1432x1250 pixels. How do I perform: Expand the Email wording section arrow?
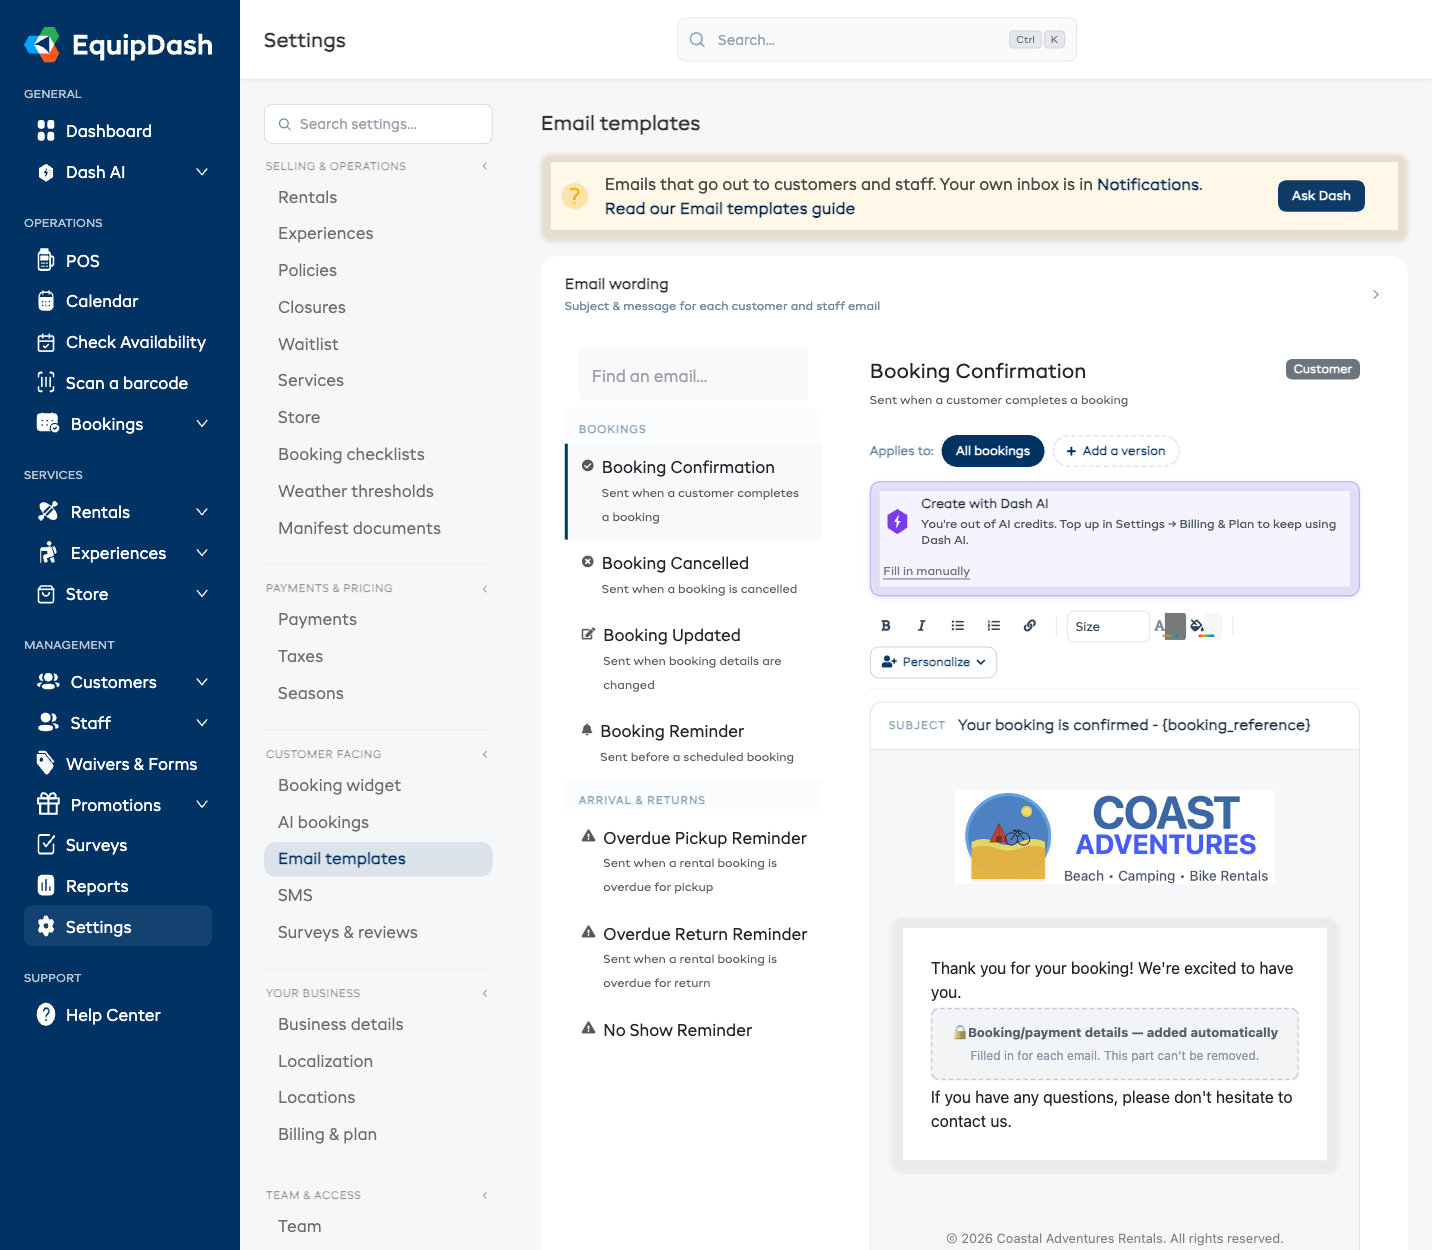click(x=1376, y=294)
